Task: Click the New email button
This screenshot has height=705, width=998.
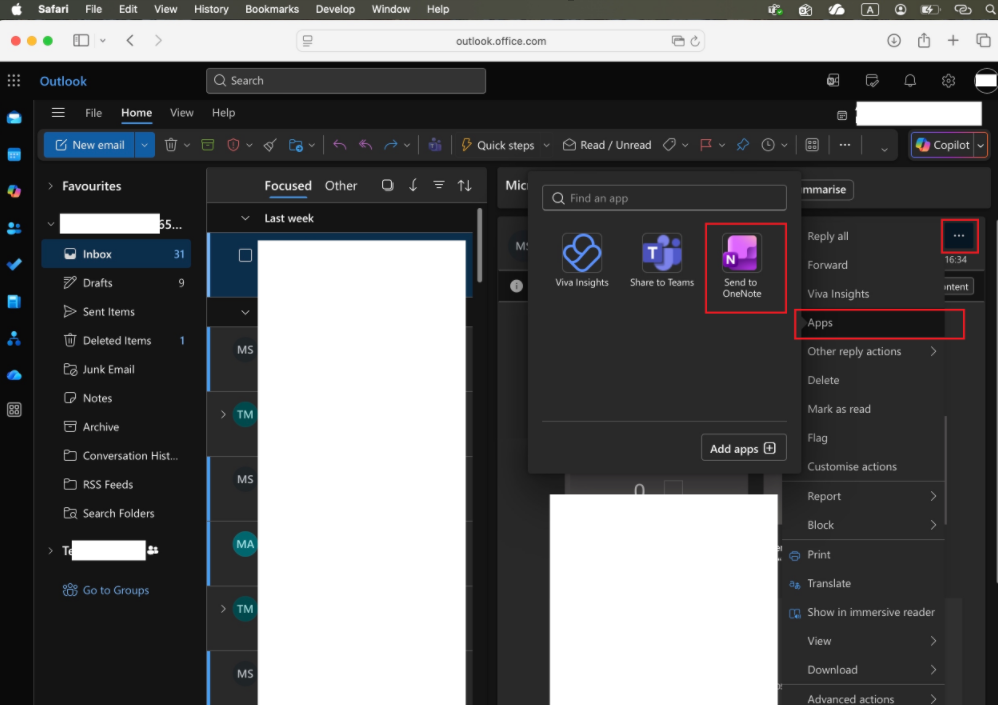Action: click(90, 145)
